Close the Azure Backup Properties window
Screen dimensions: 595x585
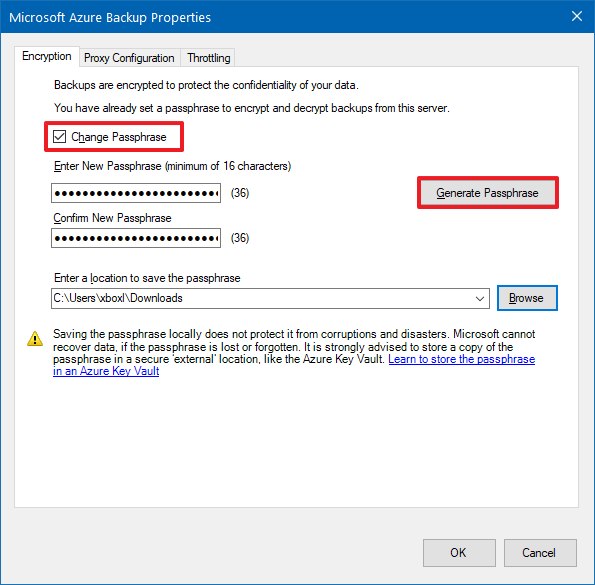click(577, 16)
